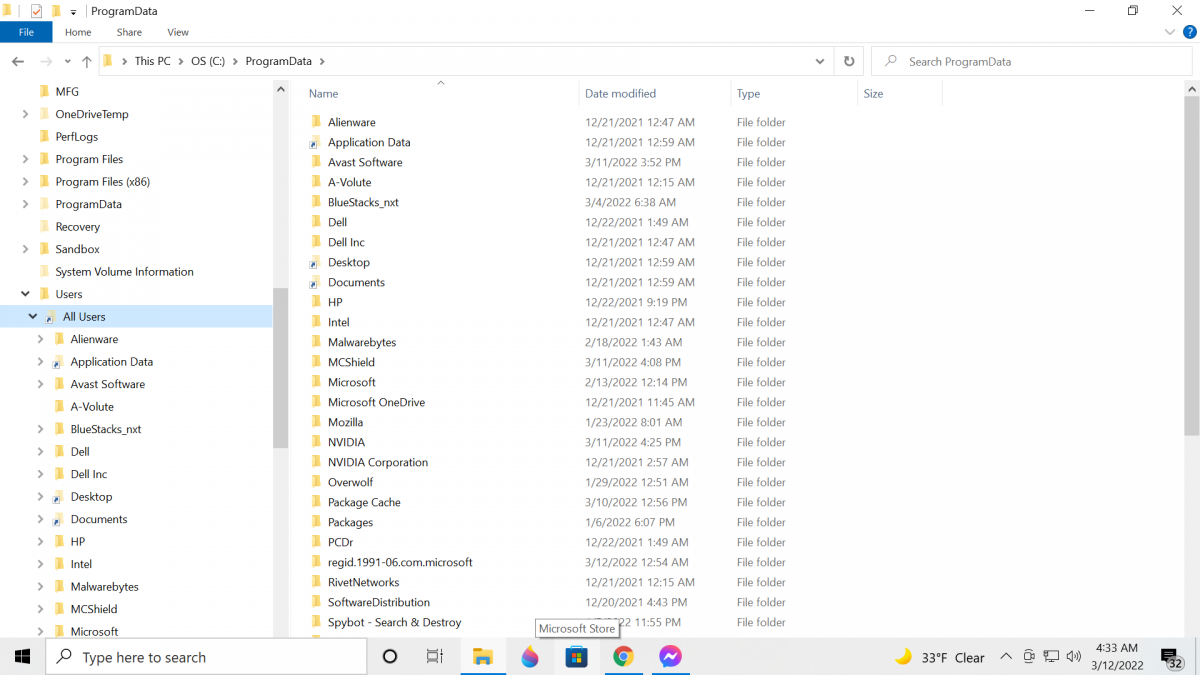
Task: Click the Search ProgramData field
Action: (x=1031, y=61)
